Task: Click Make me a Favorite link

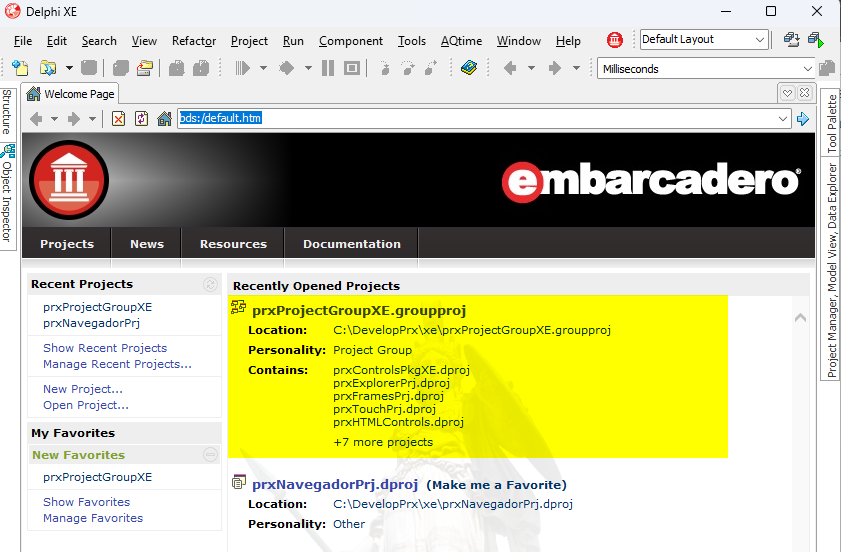Action: (497, 485)
